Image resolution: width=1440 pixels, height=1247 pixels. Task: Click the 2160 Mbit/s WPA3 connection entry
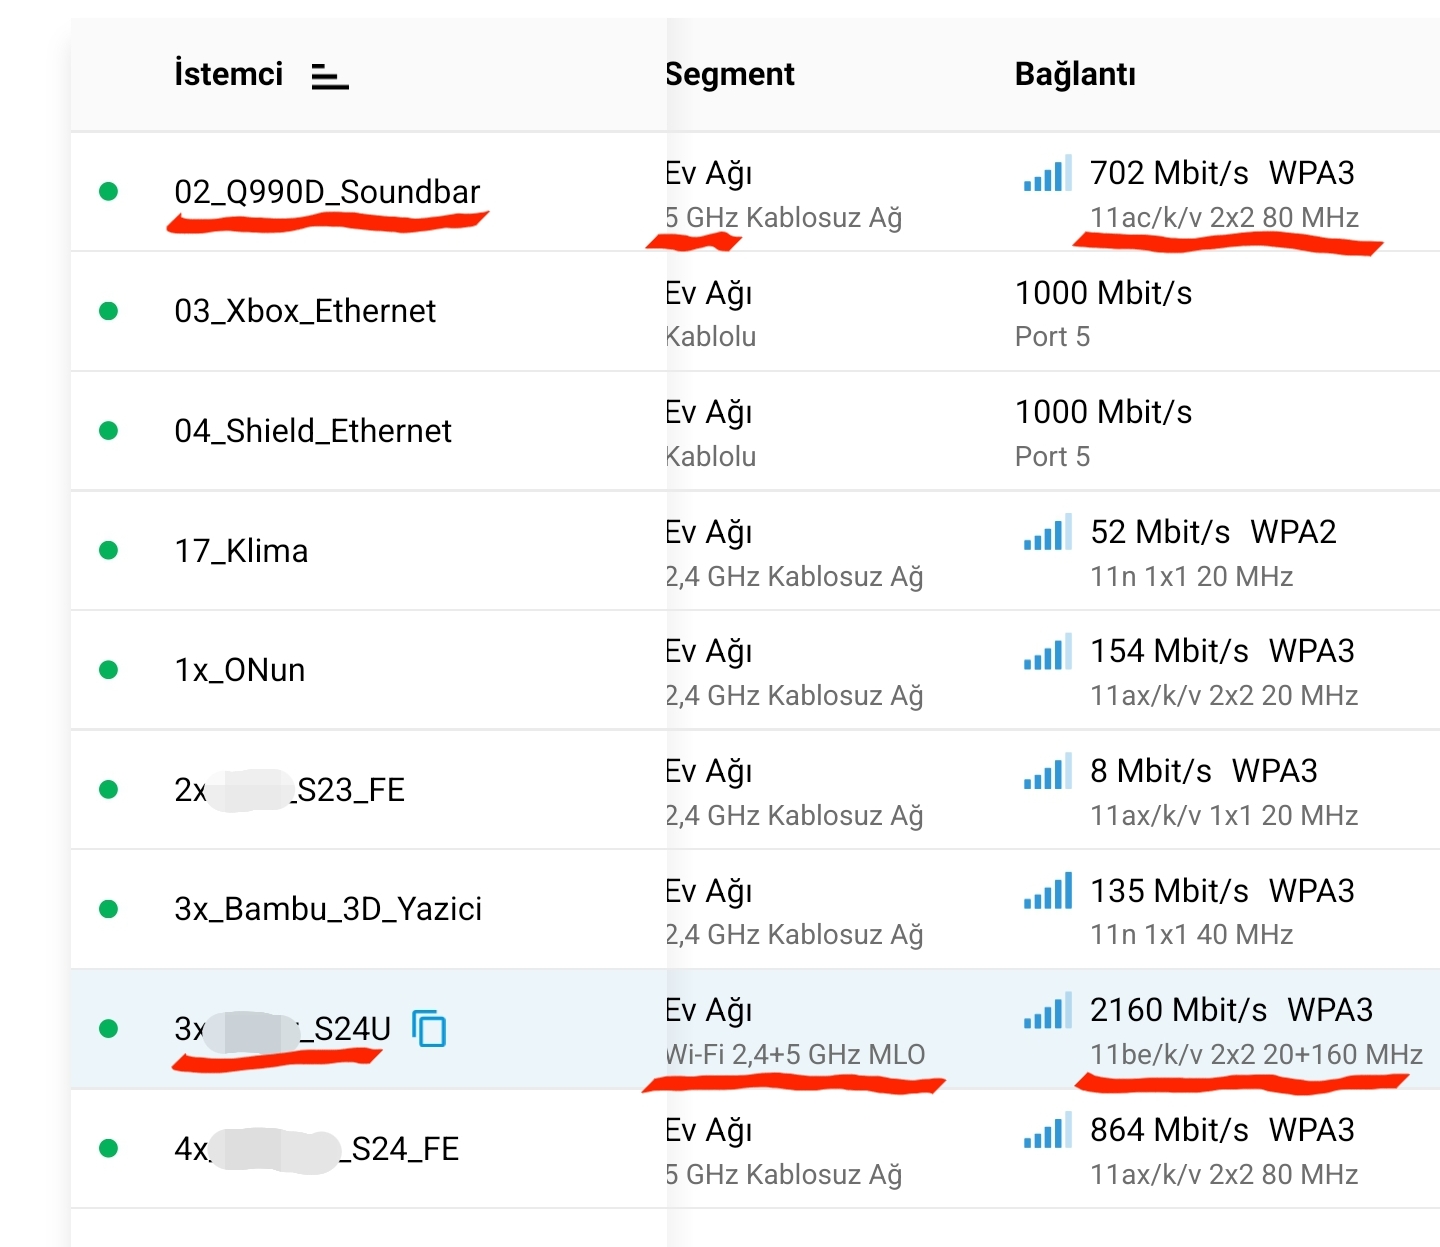coord(1231,1010)
